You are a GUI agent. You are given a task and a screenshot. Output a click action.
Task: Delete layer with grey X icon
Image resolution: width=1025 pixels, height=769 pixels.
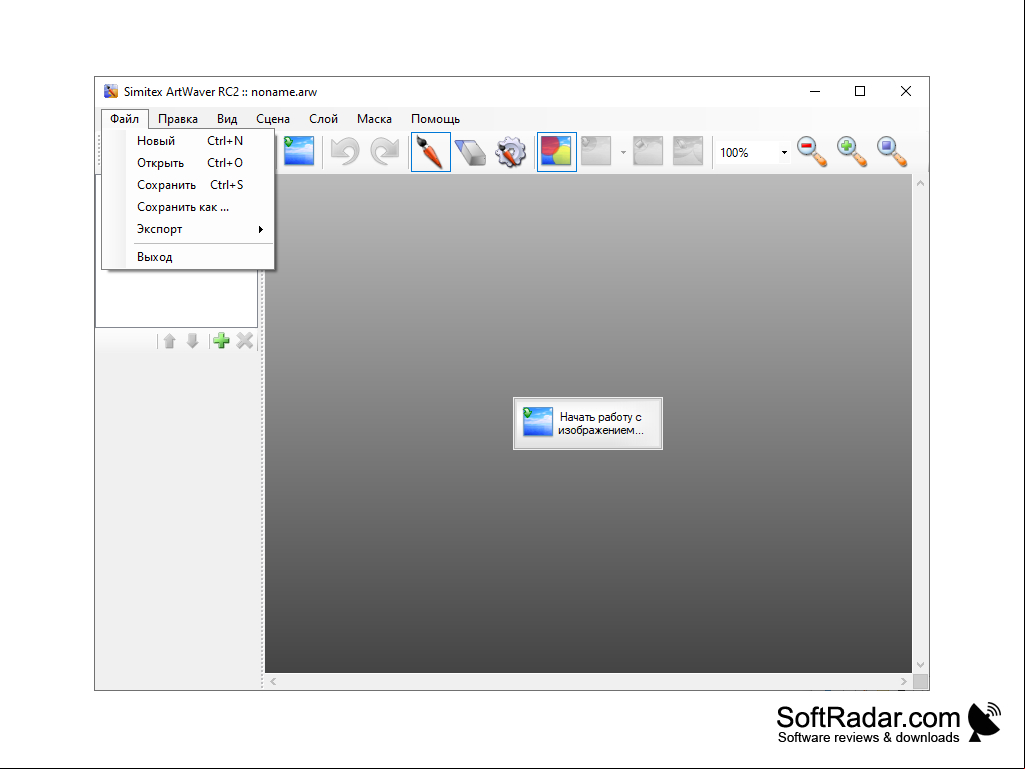(x=244, y=341)
